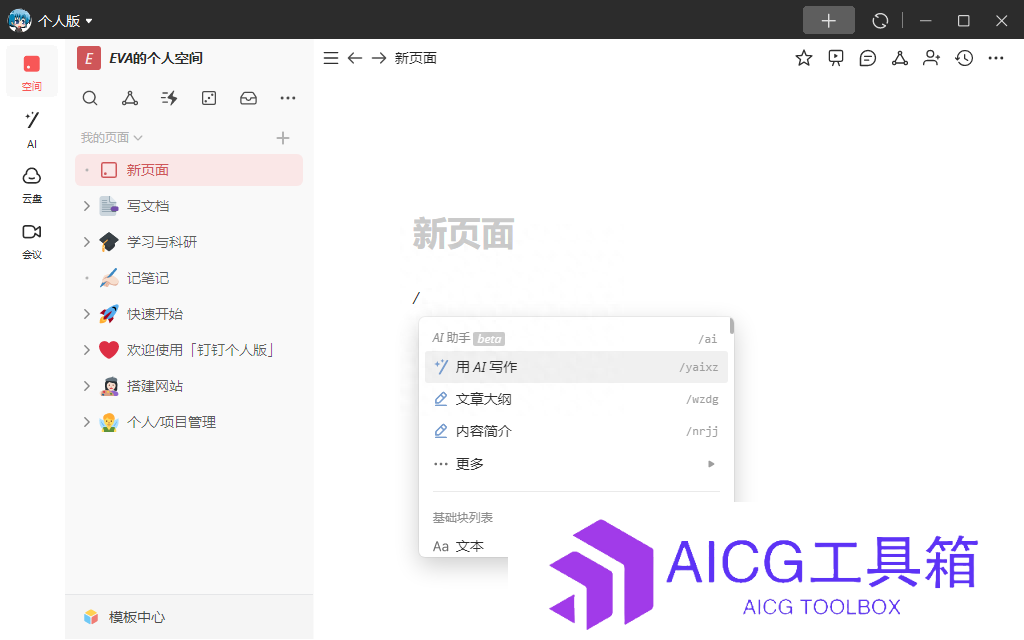Open sidebar more options ellipsis
The image size is (1024, 640).
[287, 98]
